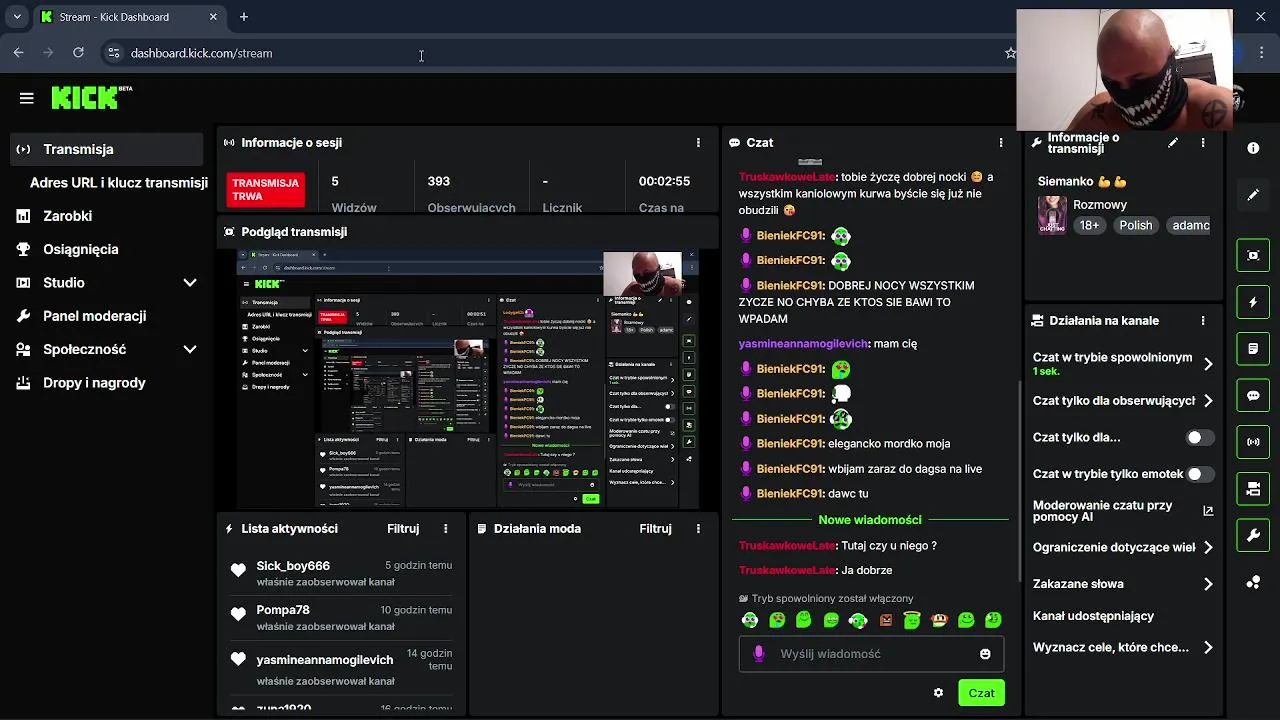Open Lista aktywności three-dot menu
This screenshot has height=720, width=1280.
click(x=446, y=529)
